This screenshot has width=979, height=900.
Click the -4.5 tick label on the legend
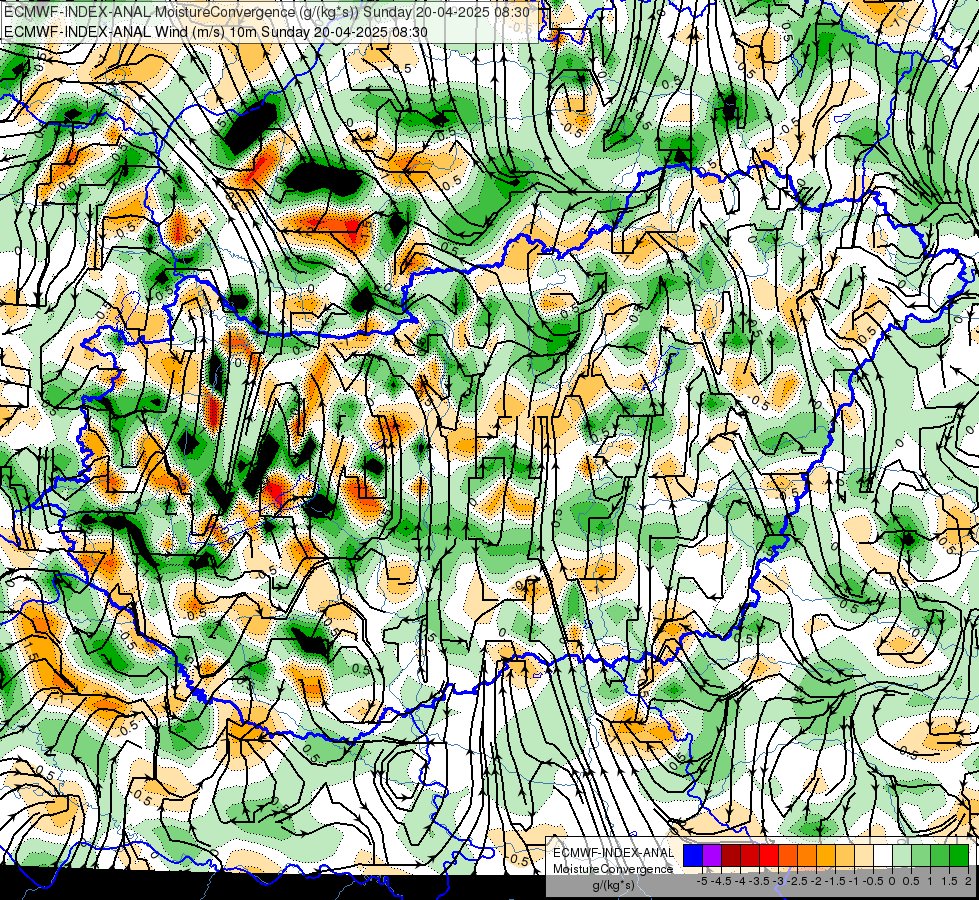coord(722,881)
